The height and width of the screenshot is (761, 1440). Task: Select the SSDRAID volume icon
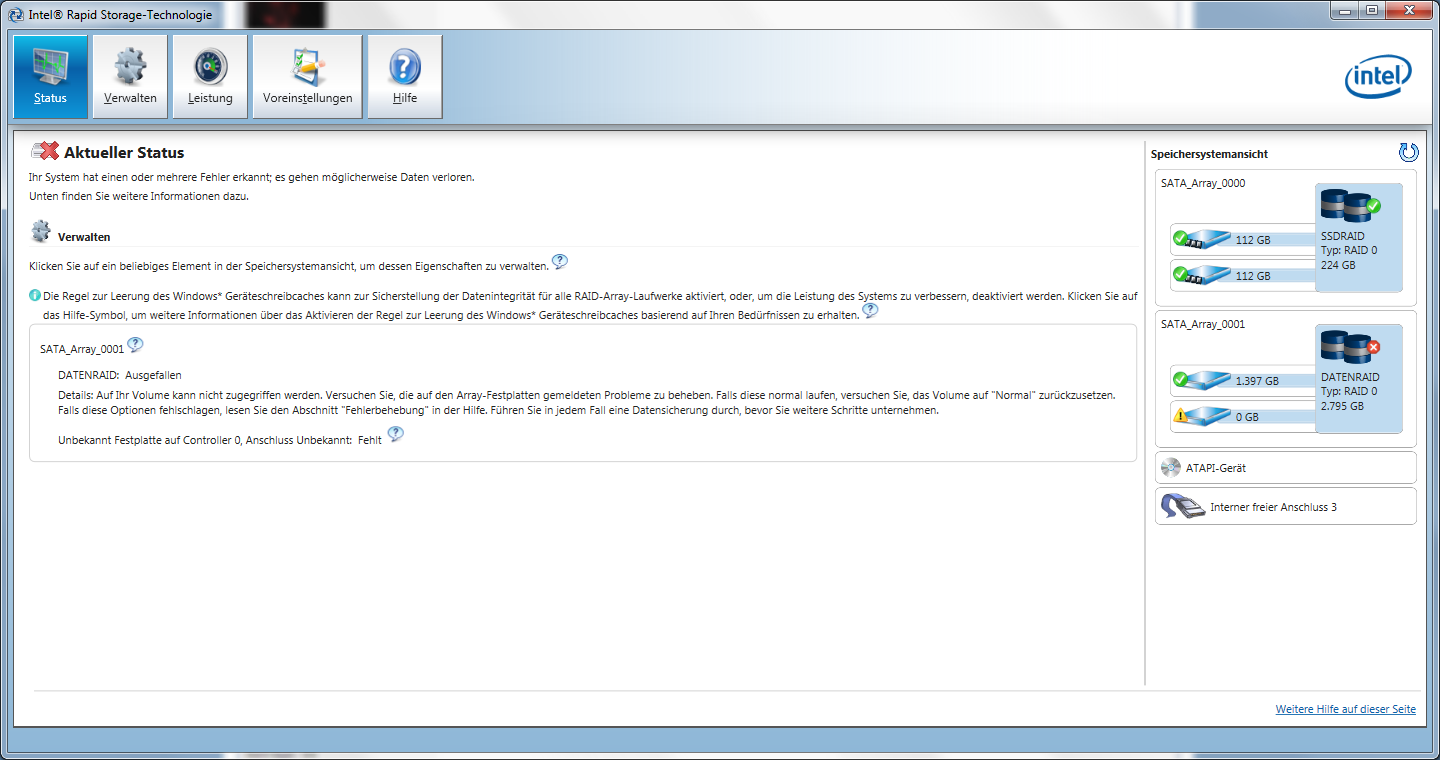[x=1349, y=206]
